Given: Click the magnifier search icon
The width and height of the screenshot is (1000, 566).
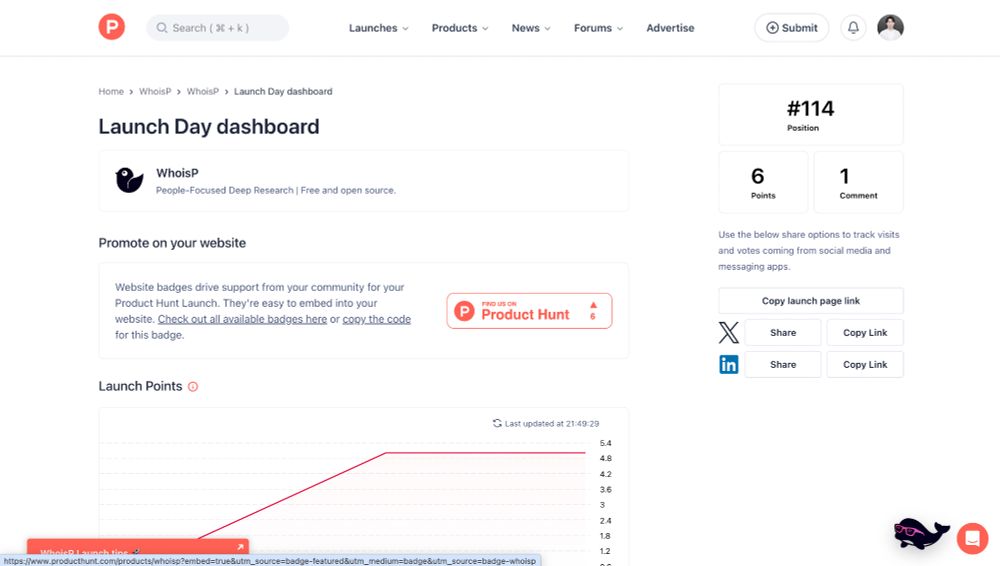Looking at the screenshot, I should [162, 28].
